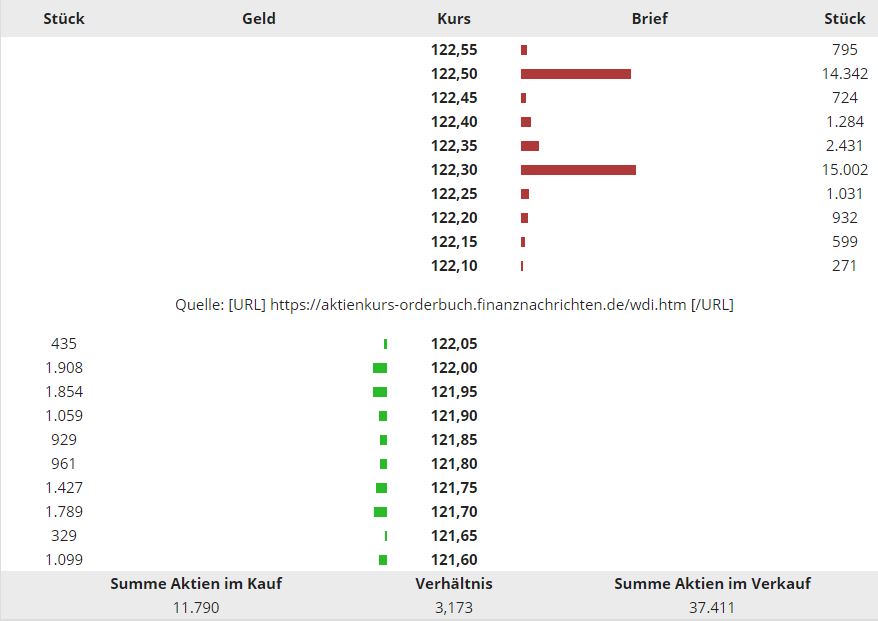The width and height of the screenshot is (878, 621).
Task: Select the Brief column header
Action: pyautogui.click(x=649, y=18)
